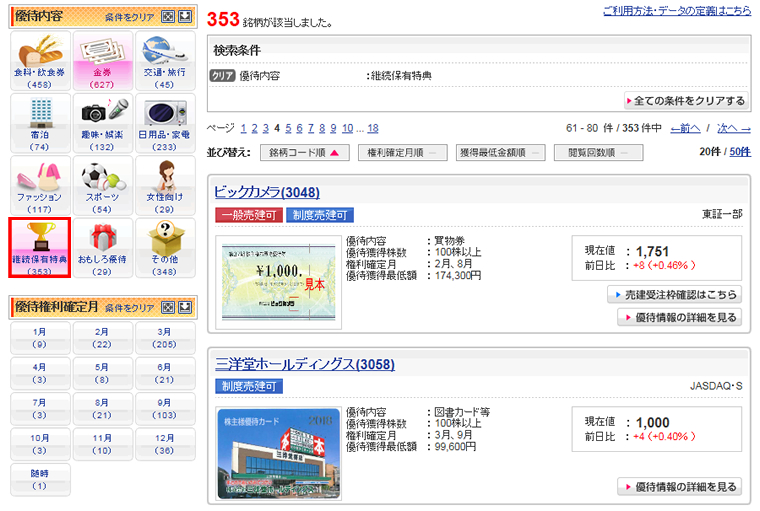This screenshot has width=760, height=511.
Task: Clear conditions in the 優待権利確定月 panel
Action: [129, 308]
